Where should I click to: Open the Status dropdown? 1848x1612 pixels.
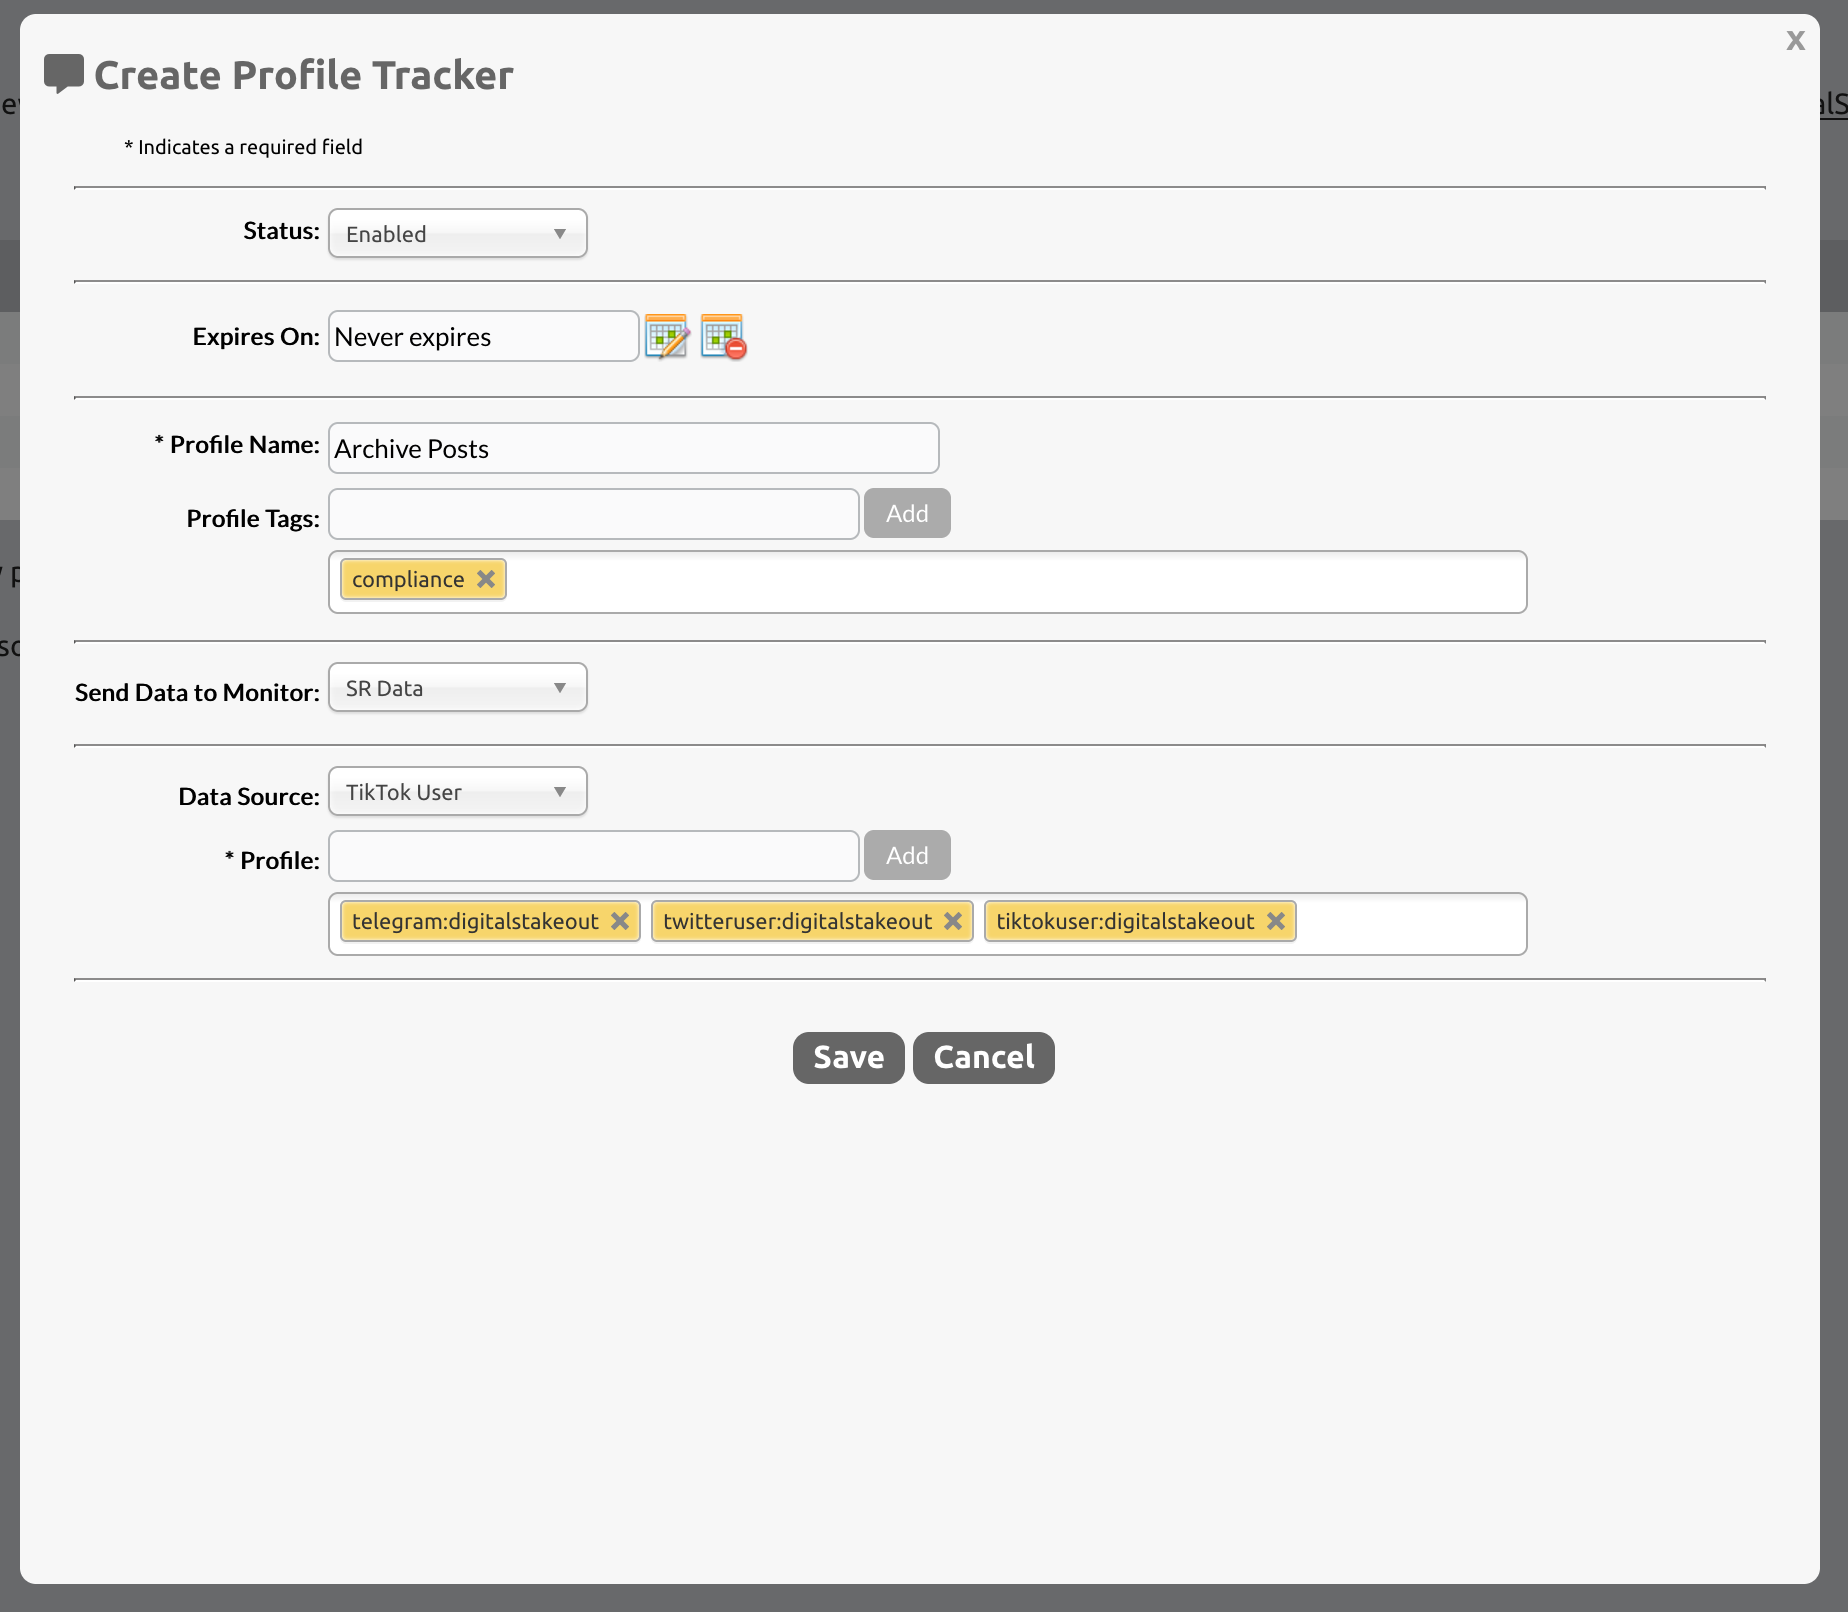(x=457, y=233)
